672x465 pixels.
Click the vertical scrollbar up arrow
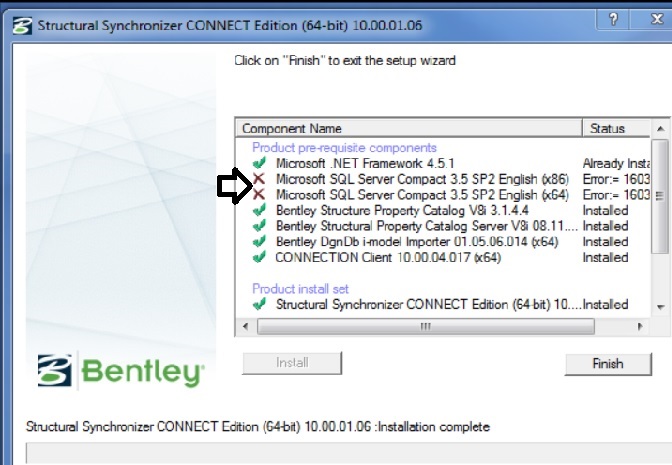[x=660, y=128]
